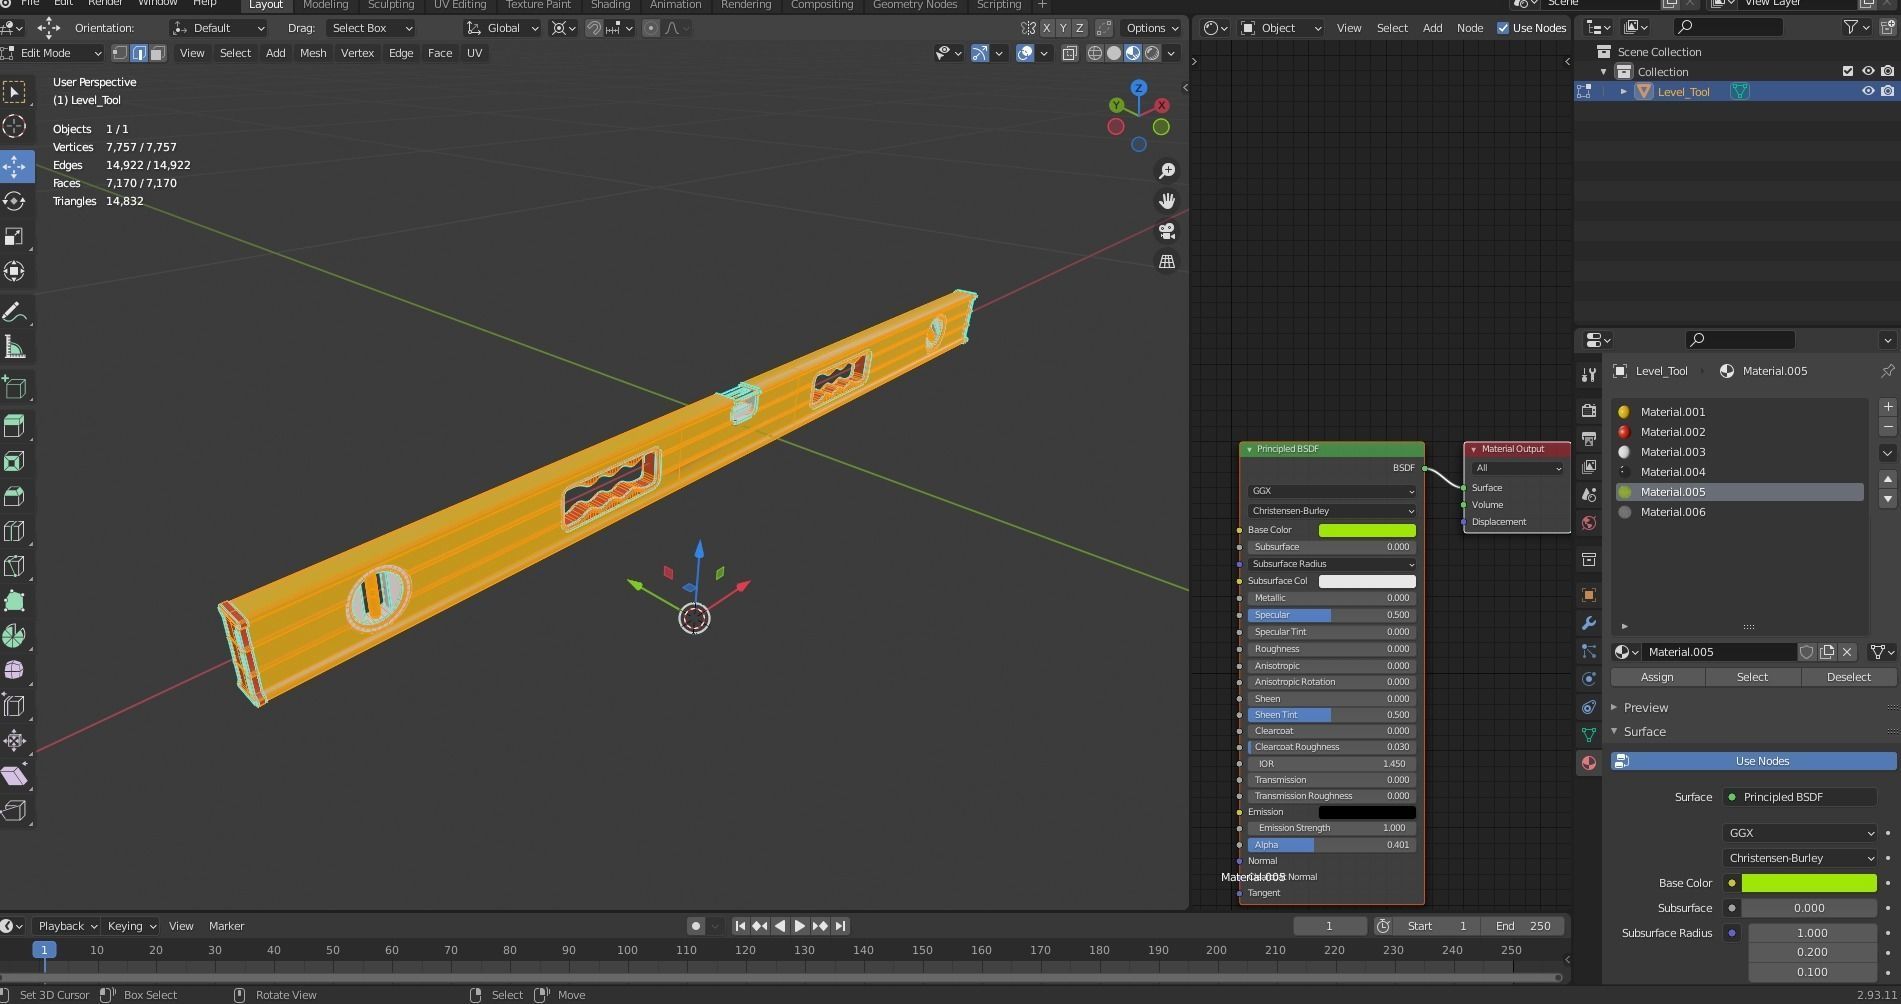This screenshot has height=1004, width=1901.
Task: Open Drag Select Box dropdown
Action: click(369, 28)
